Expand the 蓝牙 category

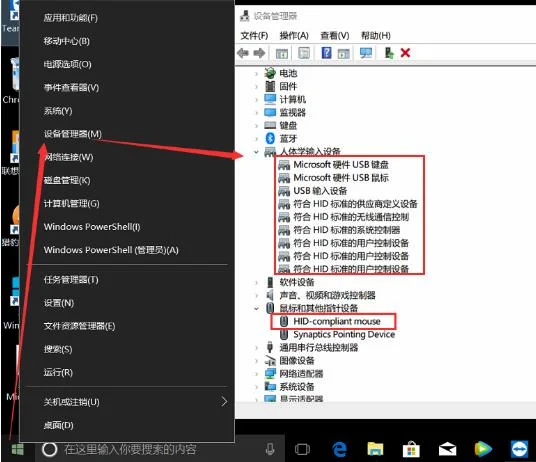[x=256, y=139]
